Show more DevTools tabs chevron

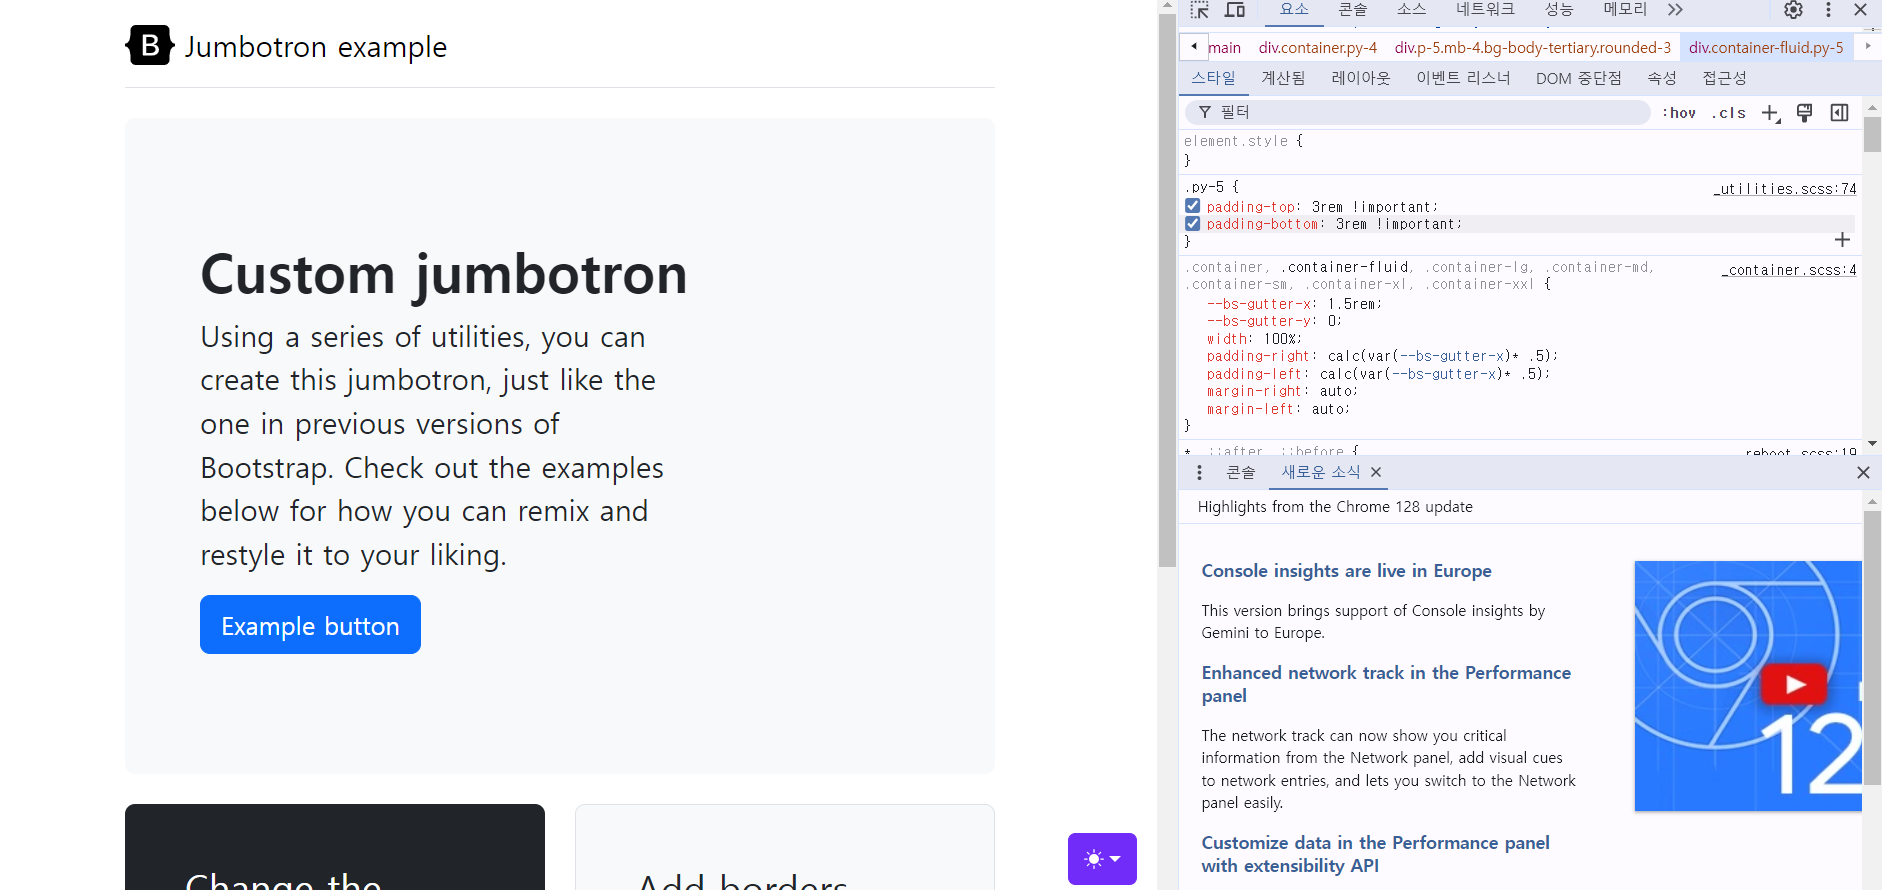click(x=1675, y=10)
